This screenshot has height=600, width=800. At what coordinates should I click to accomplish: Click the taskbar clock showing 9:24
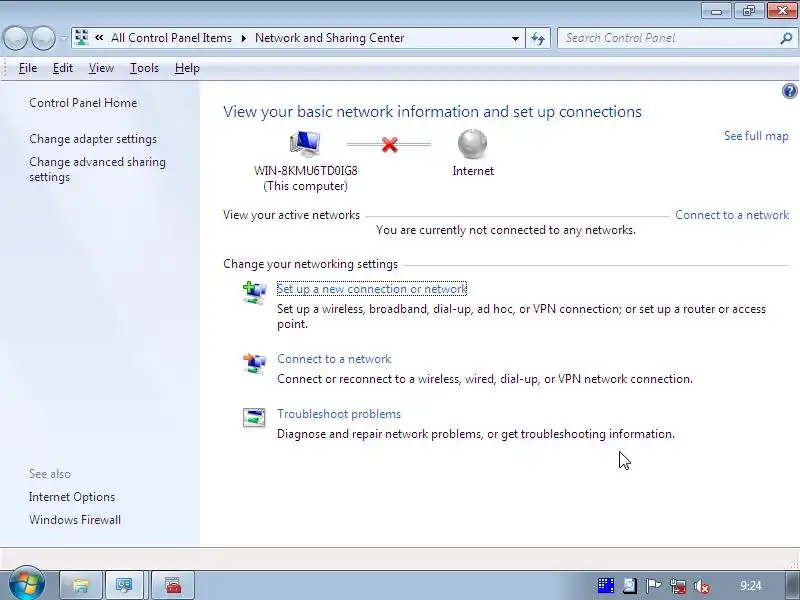coord(751,586)
